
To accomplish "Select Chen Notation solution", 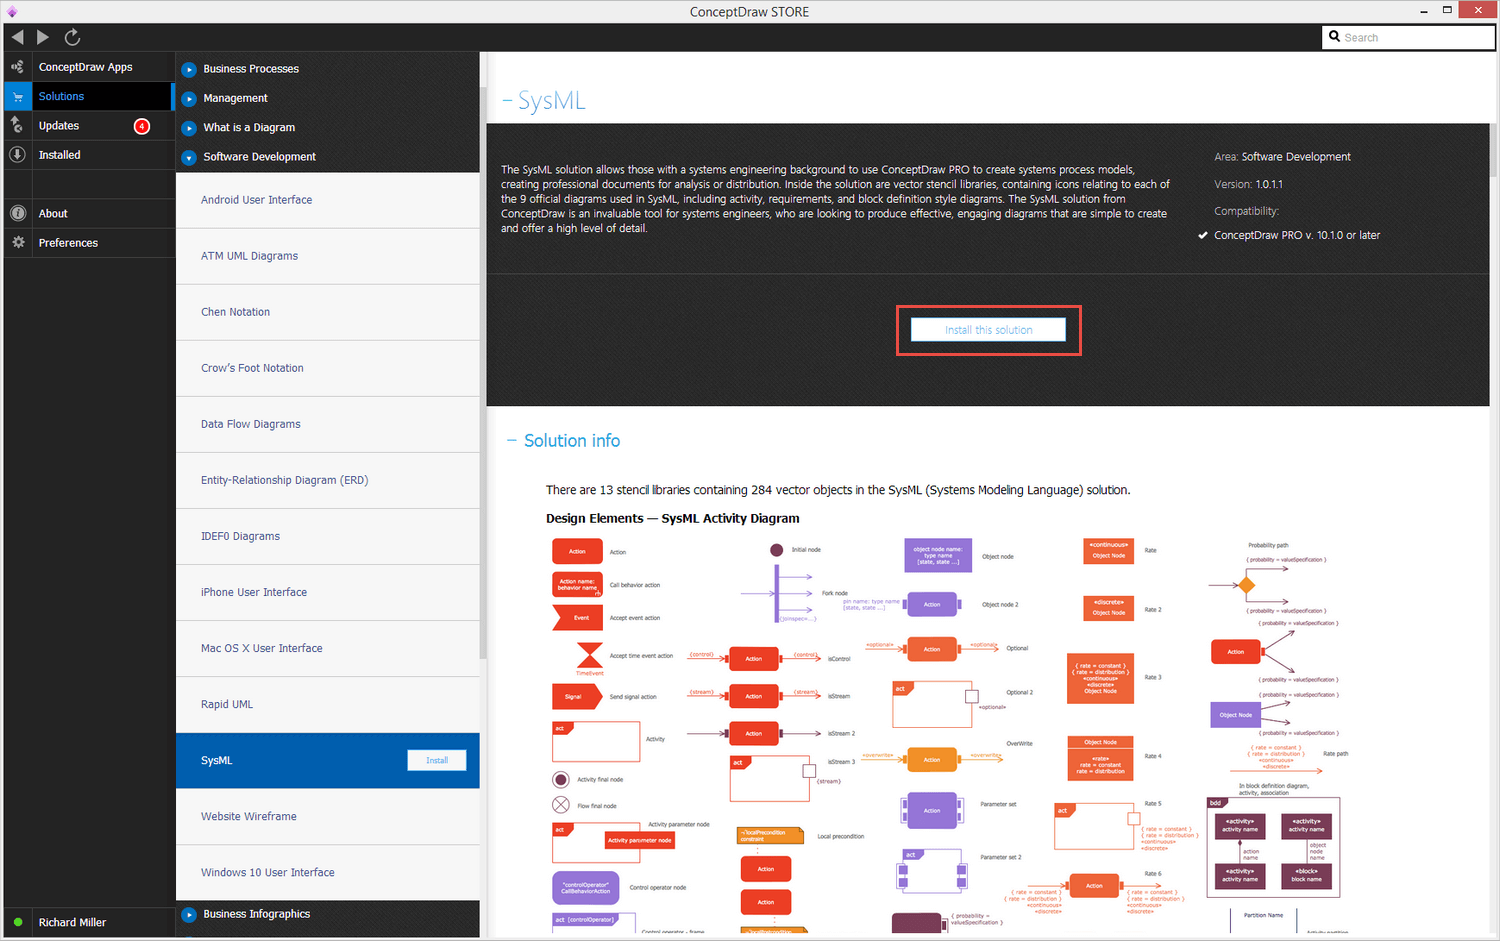I will (x=328, y=312).
